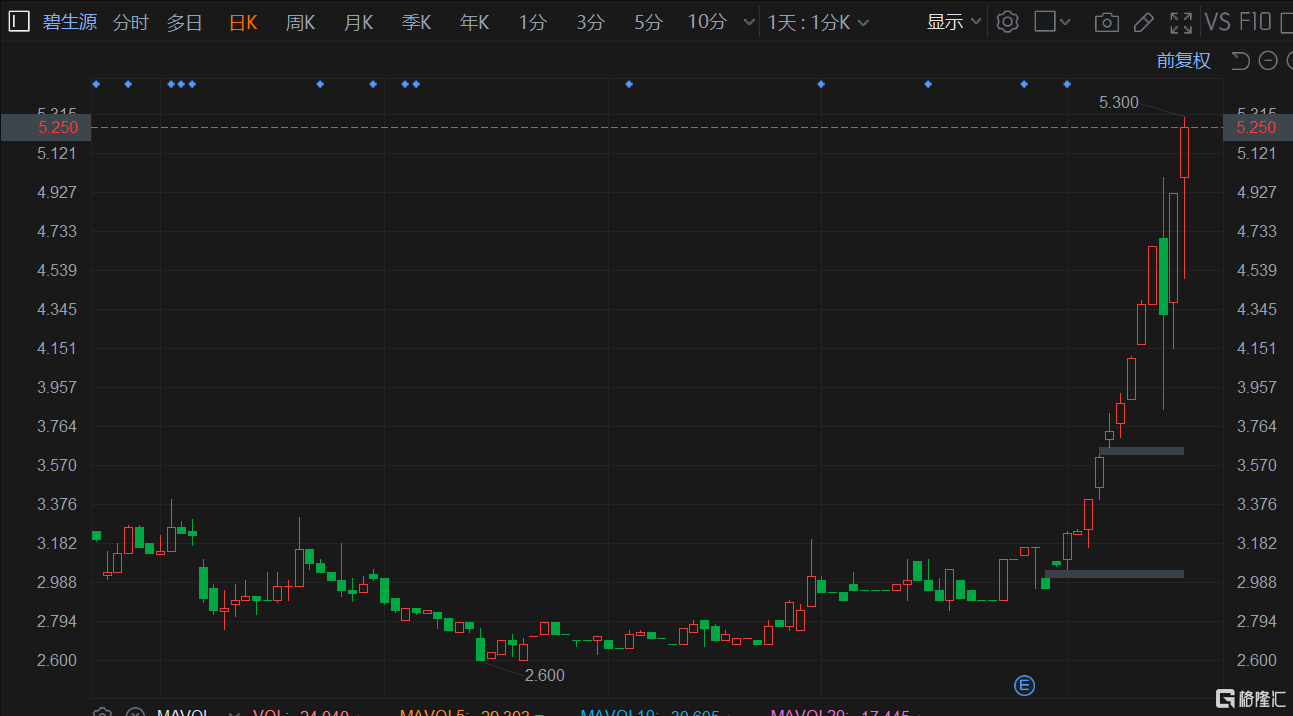Select the 月K monthly chart tab
This screenshot has height=716, width=1293.
(358, 22)
